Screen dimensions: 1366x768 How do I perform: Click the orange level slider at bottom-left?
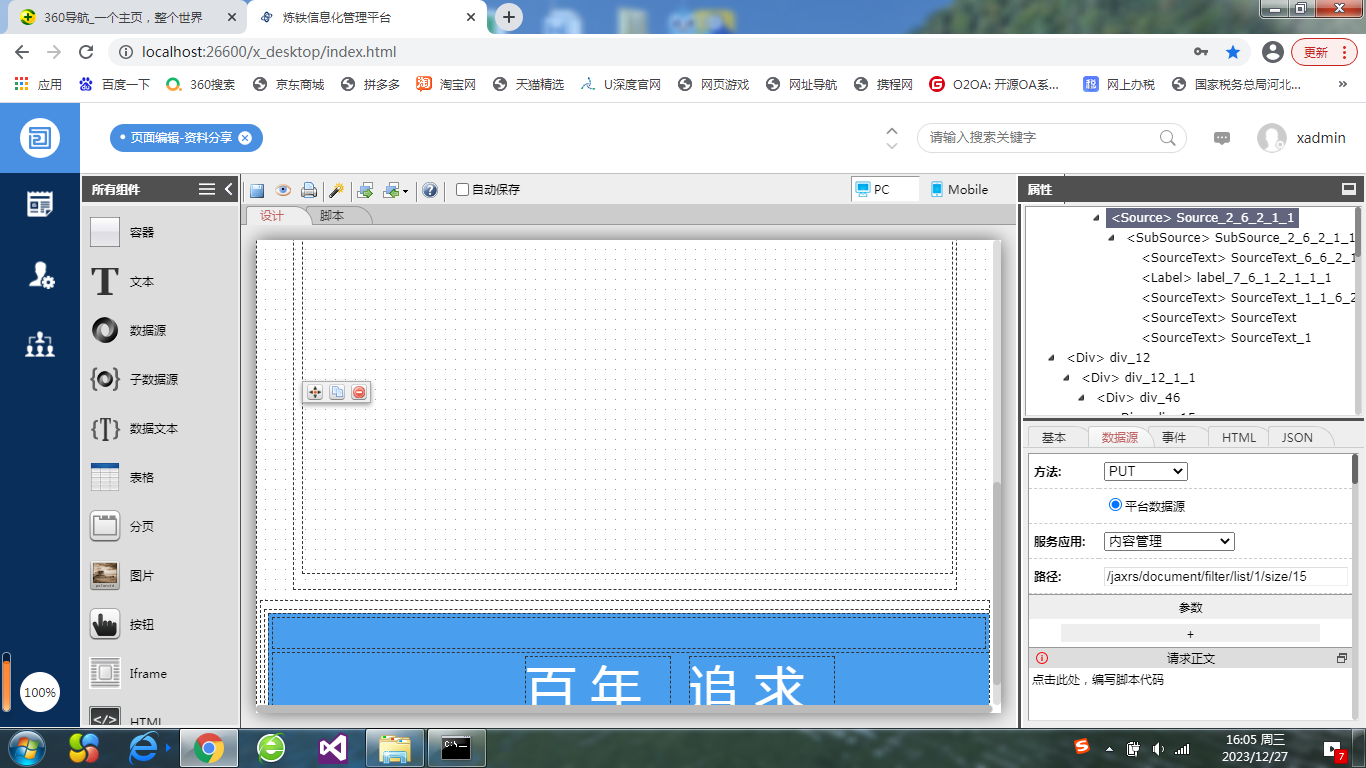pyautogui.click(x=6, y=682)
